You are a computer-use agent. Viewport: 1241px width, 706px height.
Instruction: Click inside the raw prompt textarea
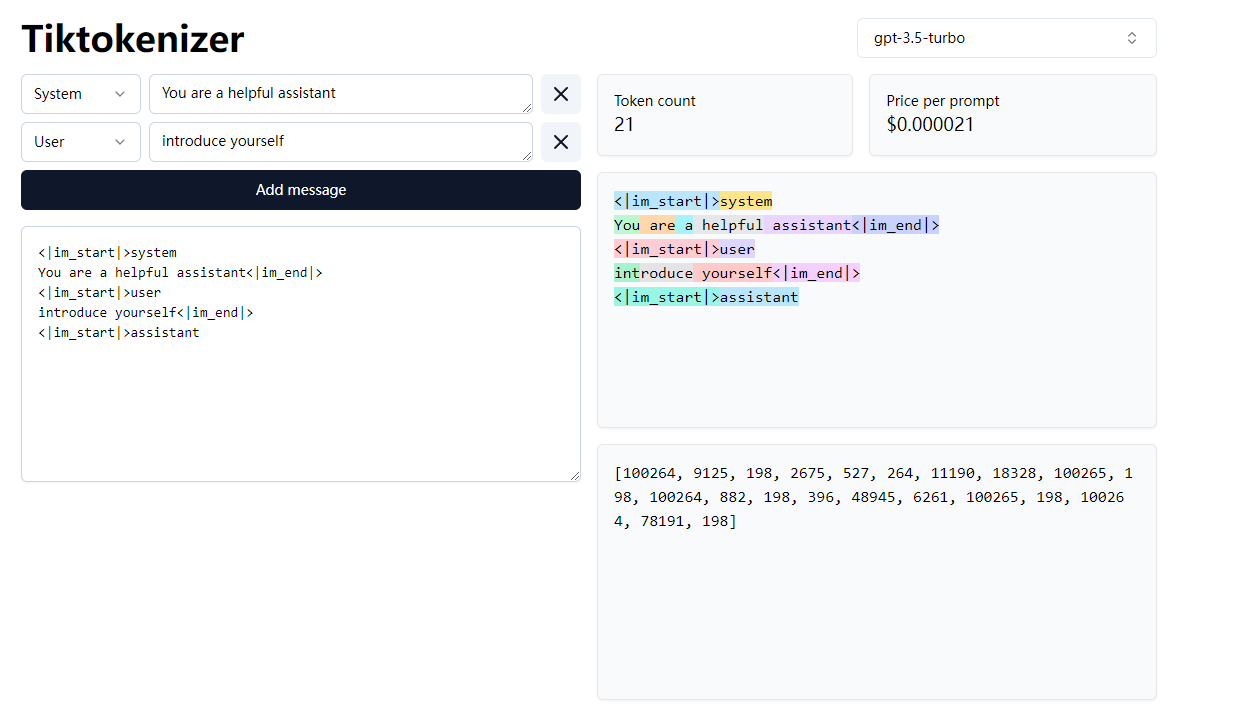pos(300,400)
